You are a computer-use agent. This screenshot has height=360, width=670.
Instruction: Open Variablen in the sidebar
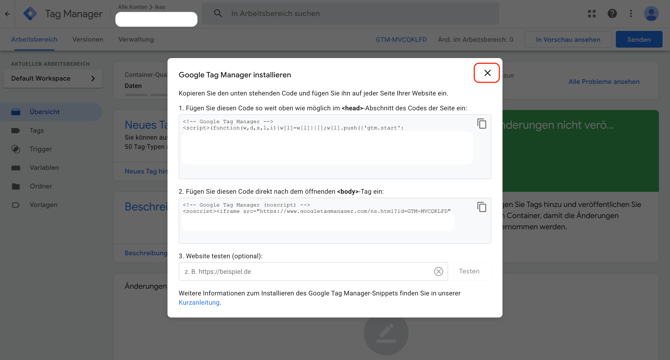click(44, 167)
